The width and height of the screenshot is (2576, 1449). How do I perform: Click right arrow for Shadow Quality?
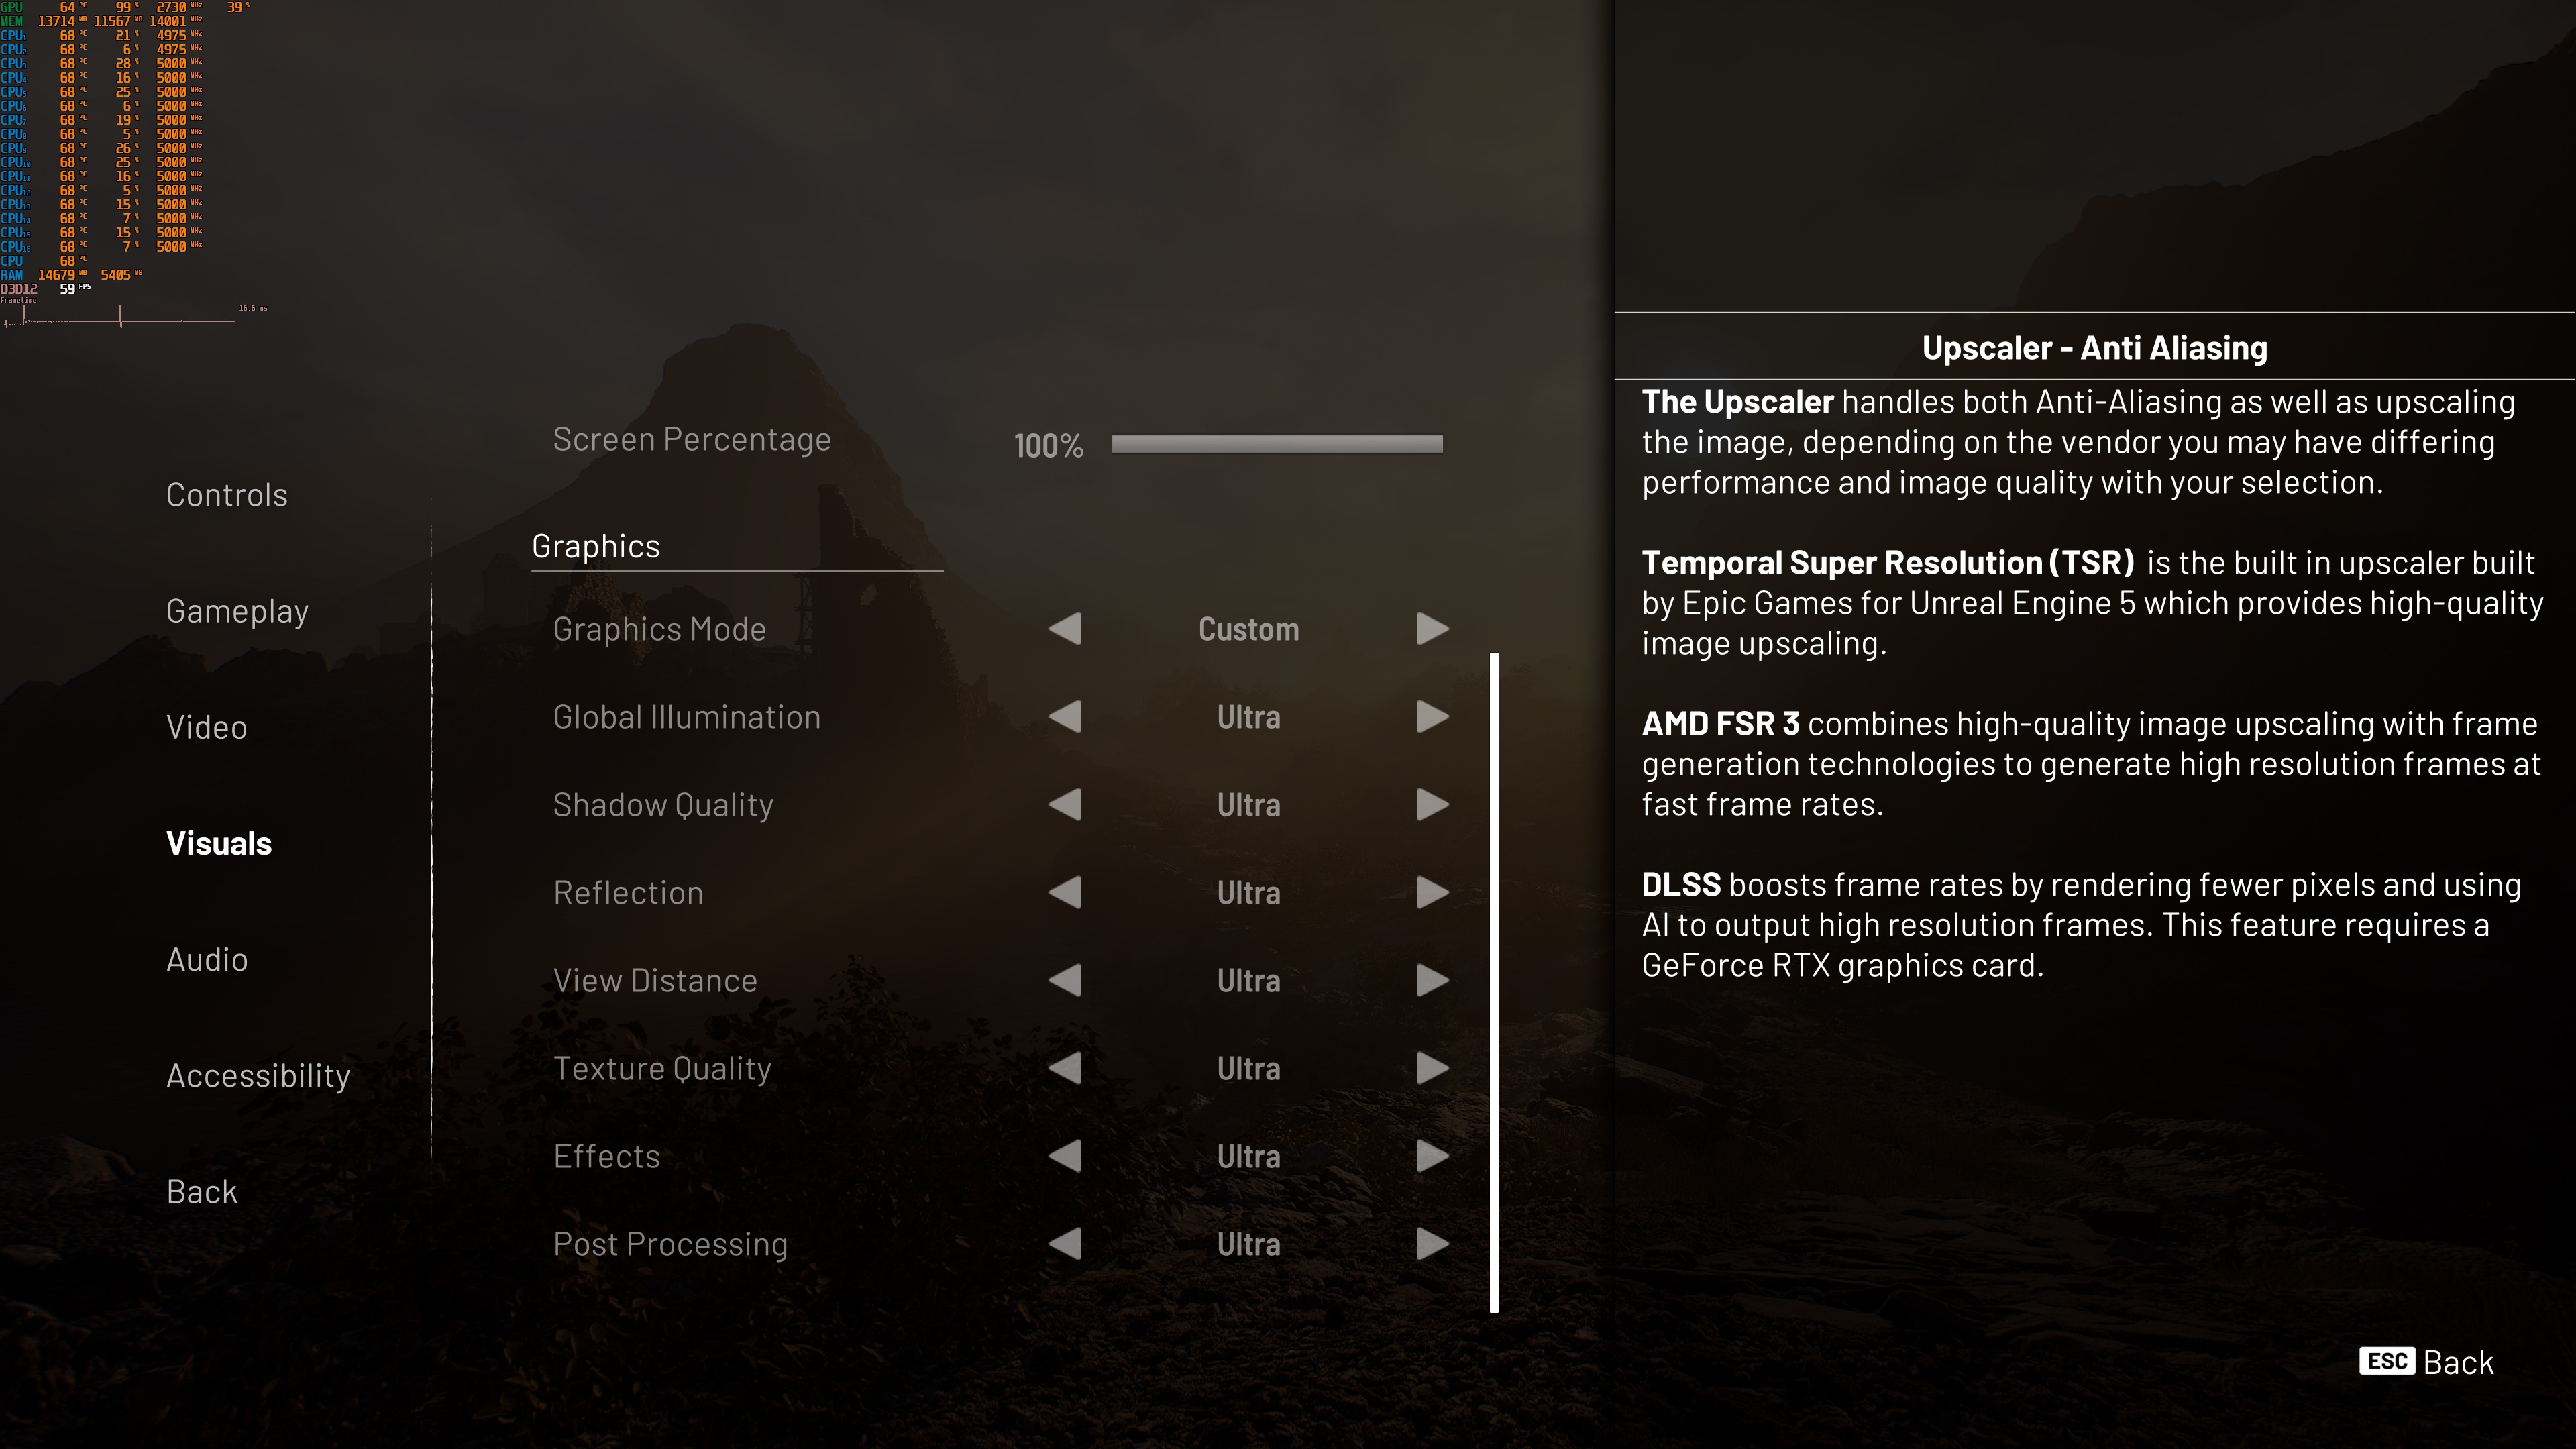[1432, 805]
